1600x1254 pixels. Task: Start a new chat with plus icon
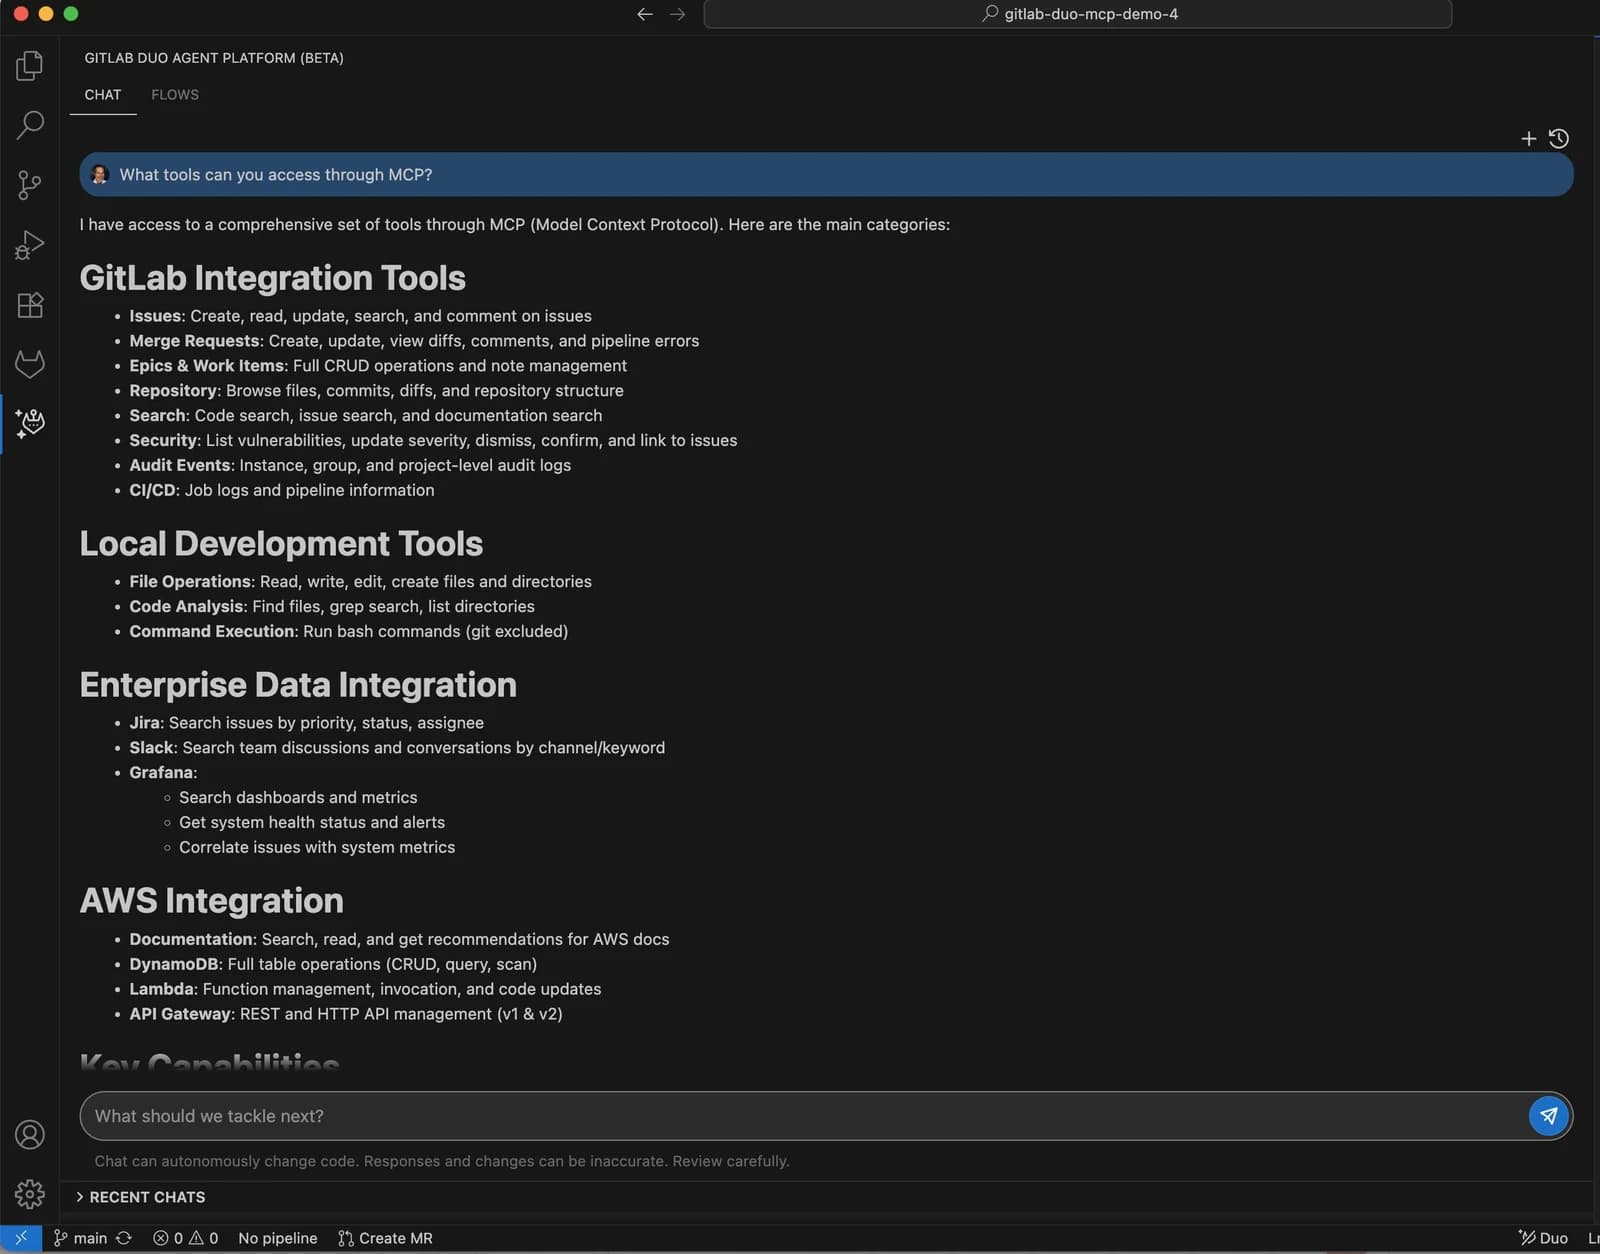click(1528, 139)
